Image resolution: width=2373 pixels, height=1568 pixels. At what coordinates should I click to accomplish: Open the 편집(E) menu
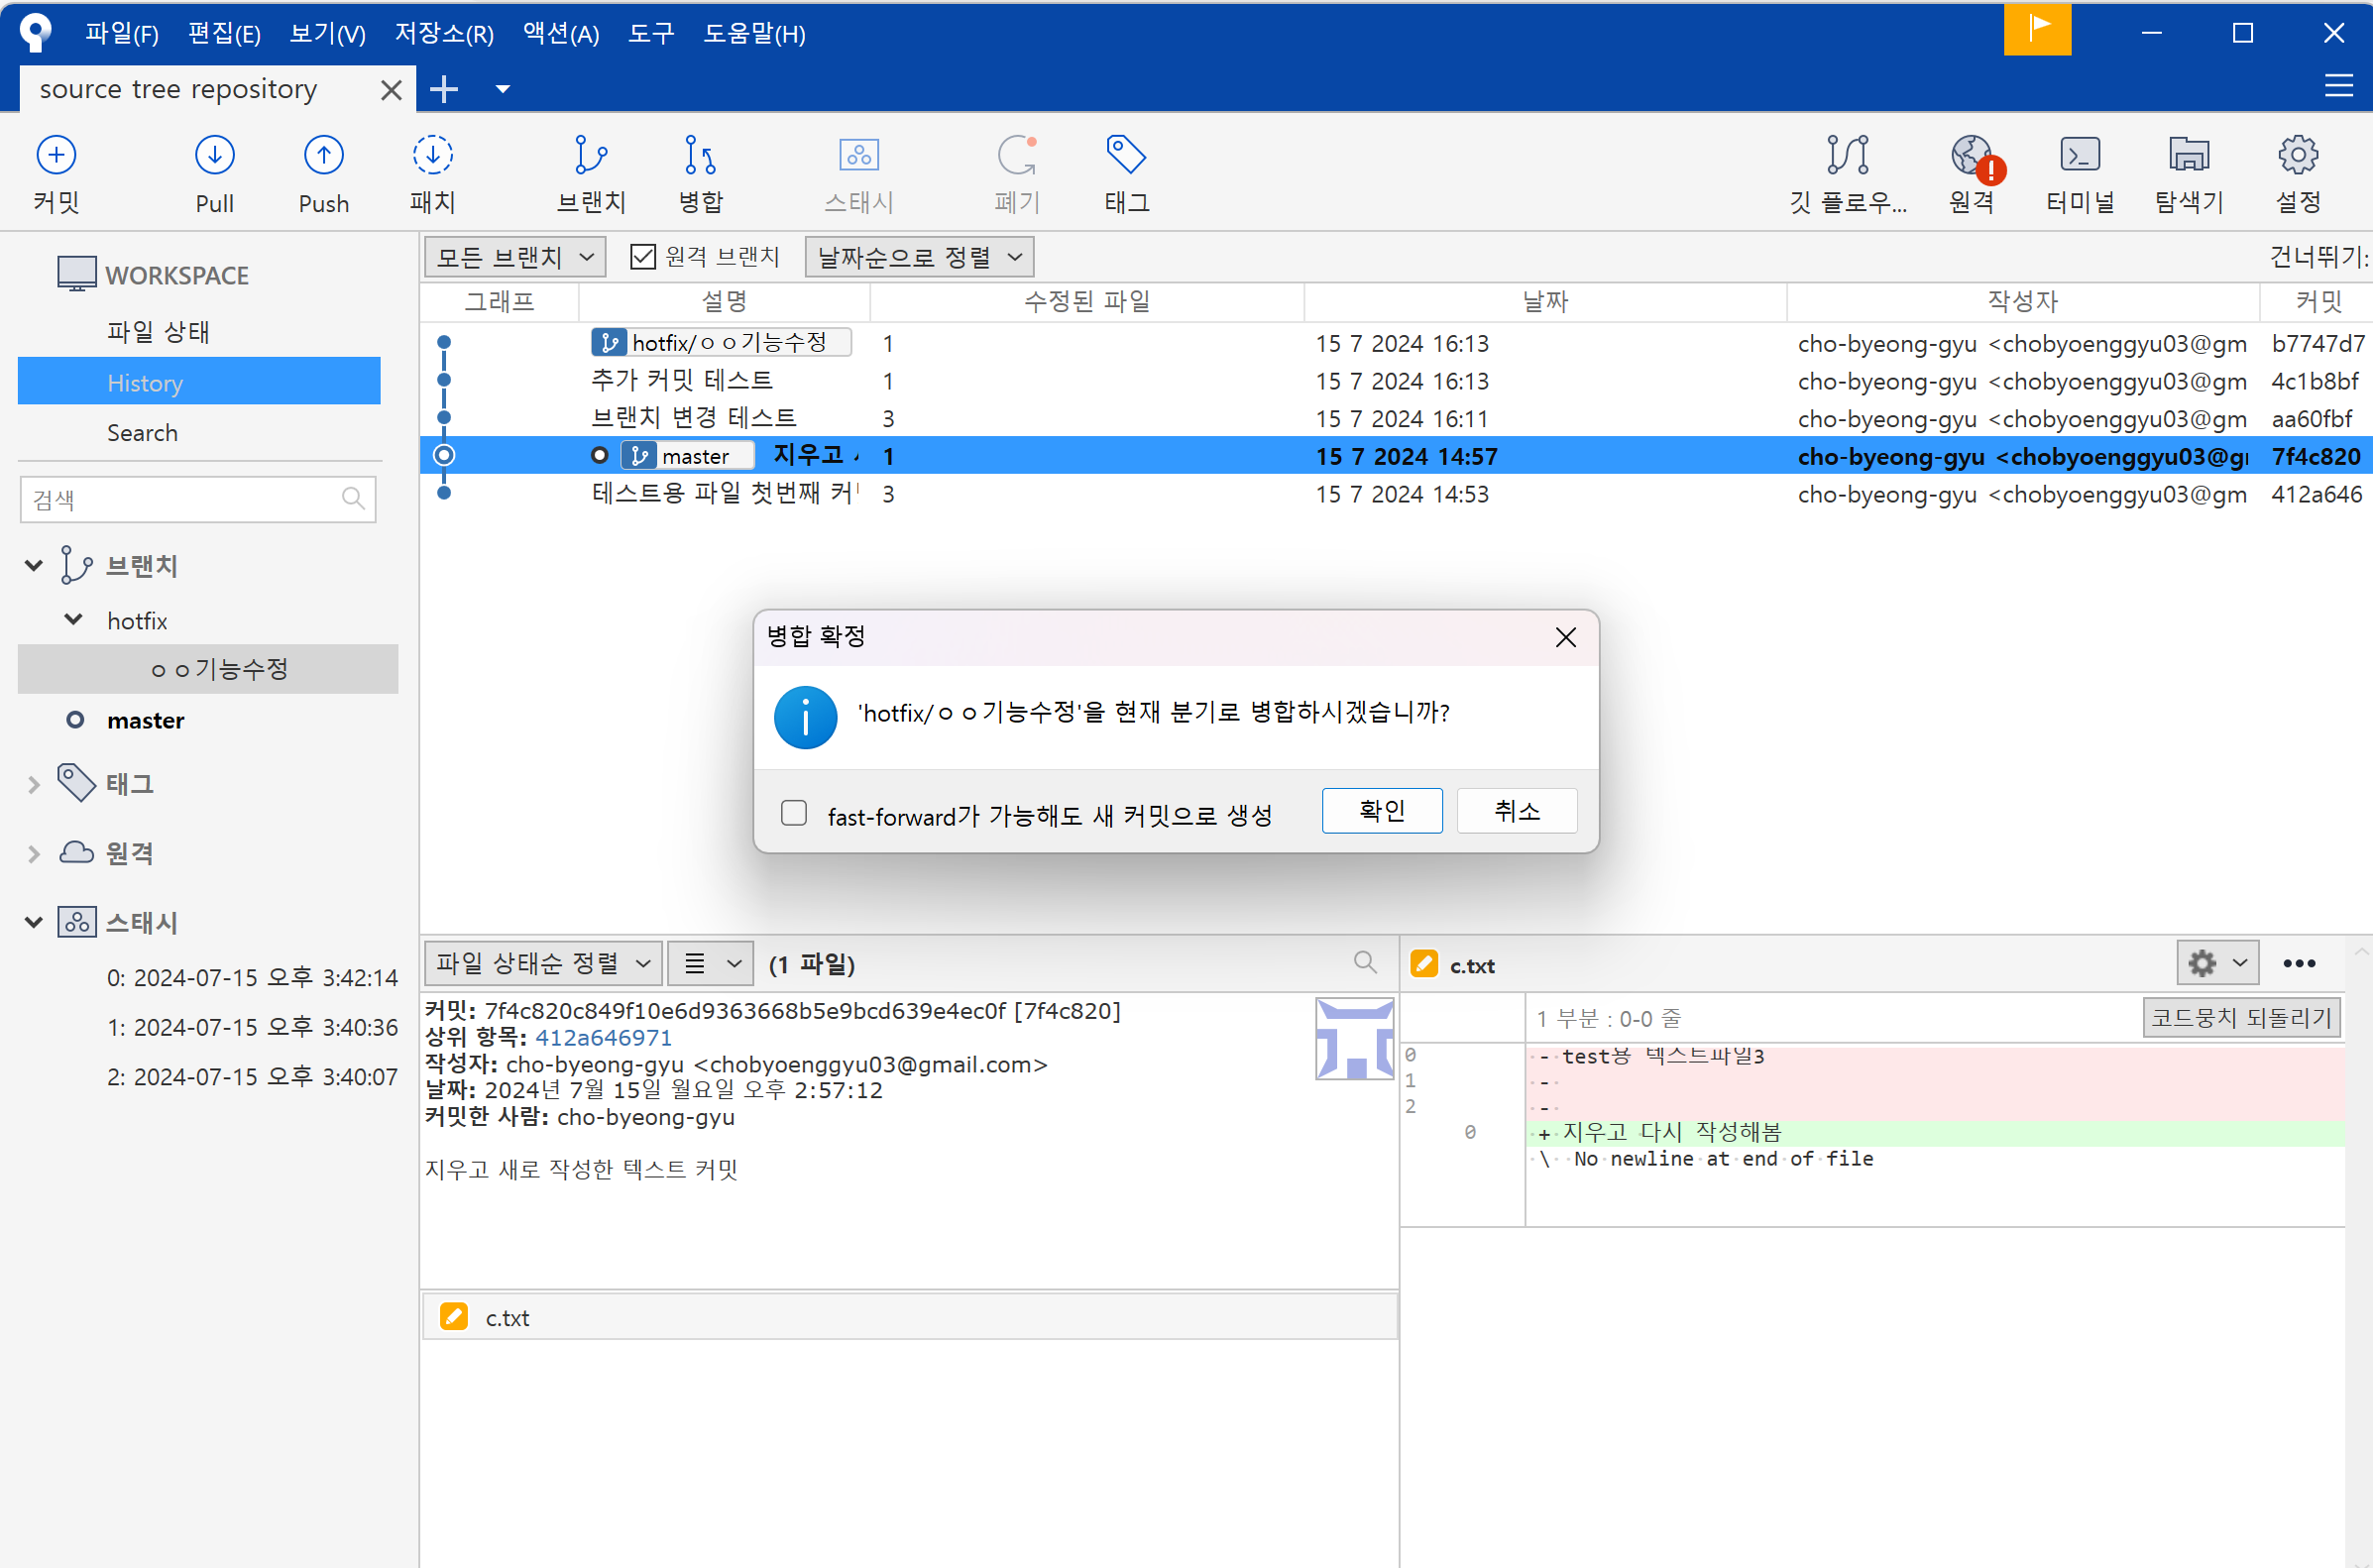[x=224, y=33]
